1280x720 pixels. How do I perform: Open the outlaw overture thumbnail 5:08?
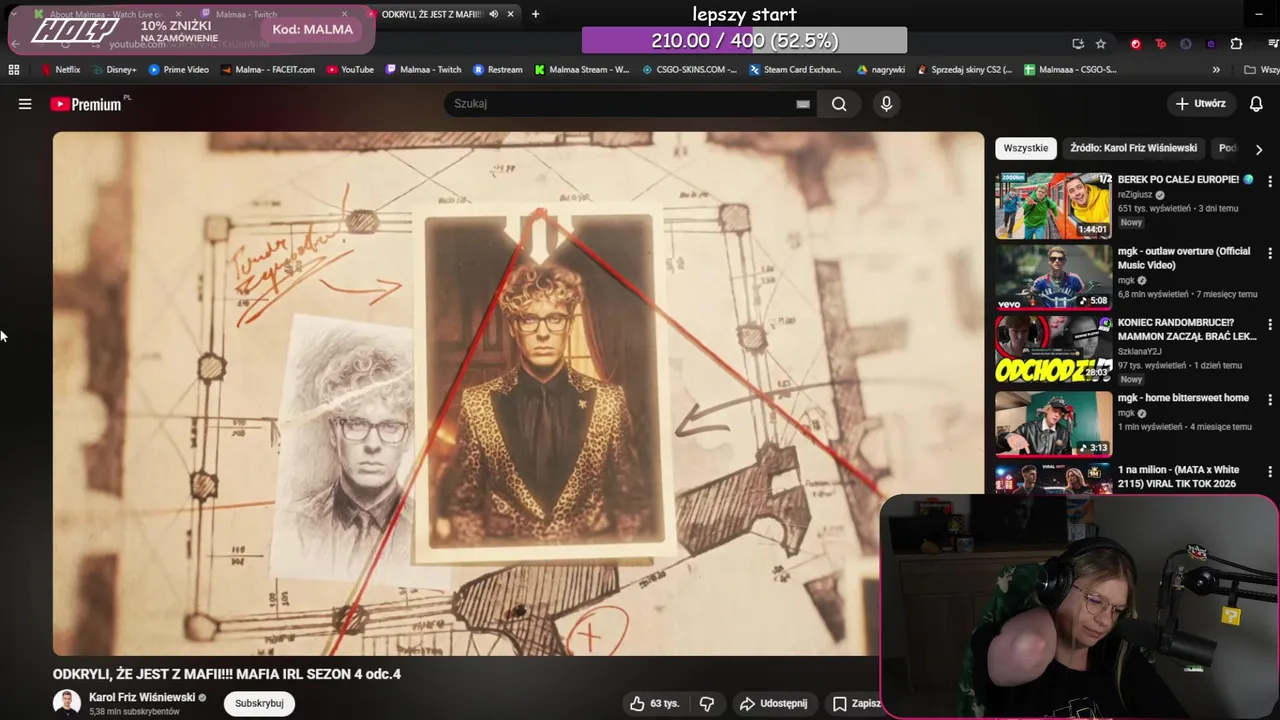(1053, 277)
